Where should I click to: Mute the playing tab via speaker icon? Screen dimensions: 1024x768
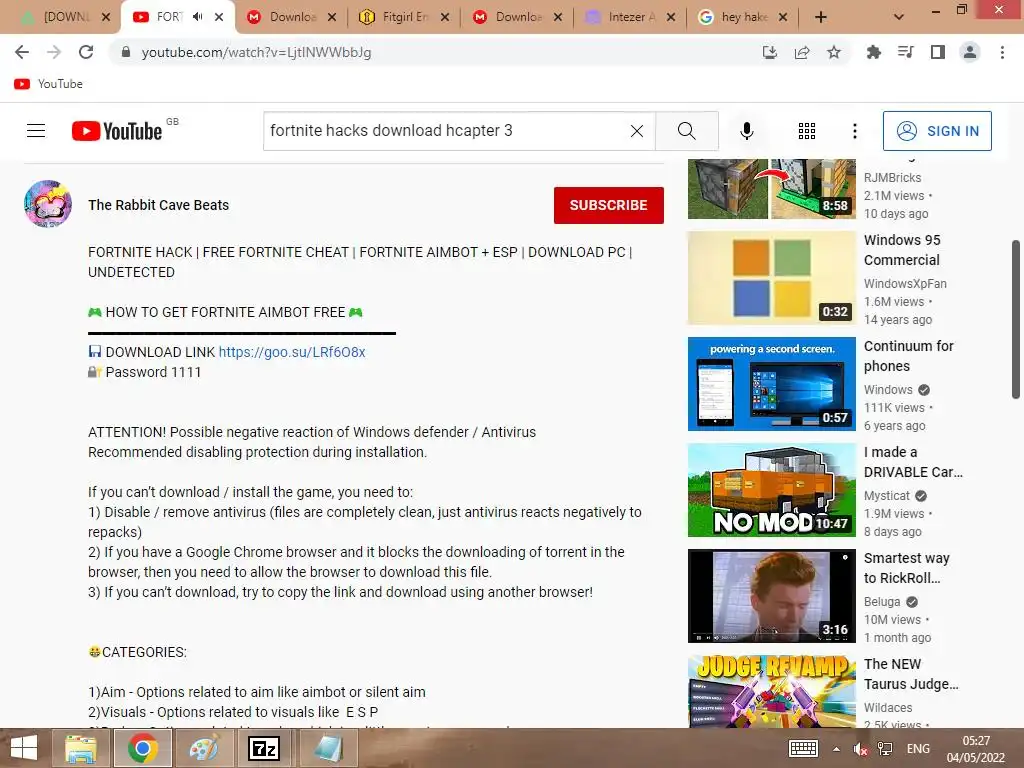point(198,17)
